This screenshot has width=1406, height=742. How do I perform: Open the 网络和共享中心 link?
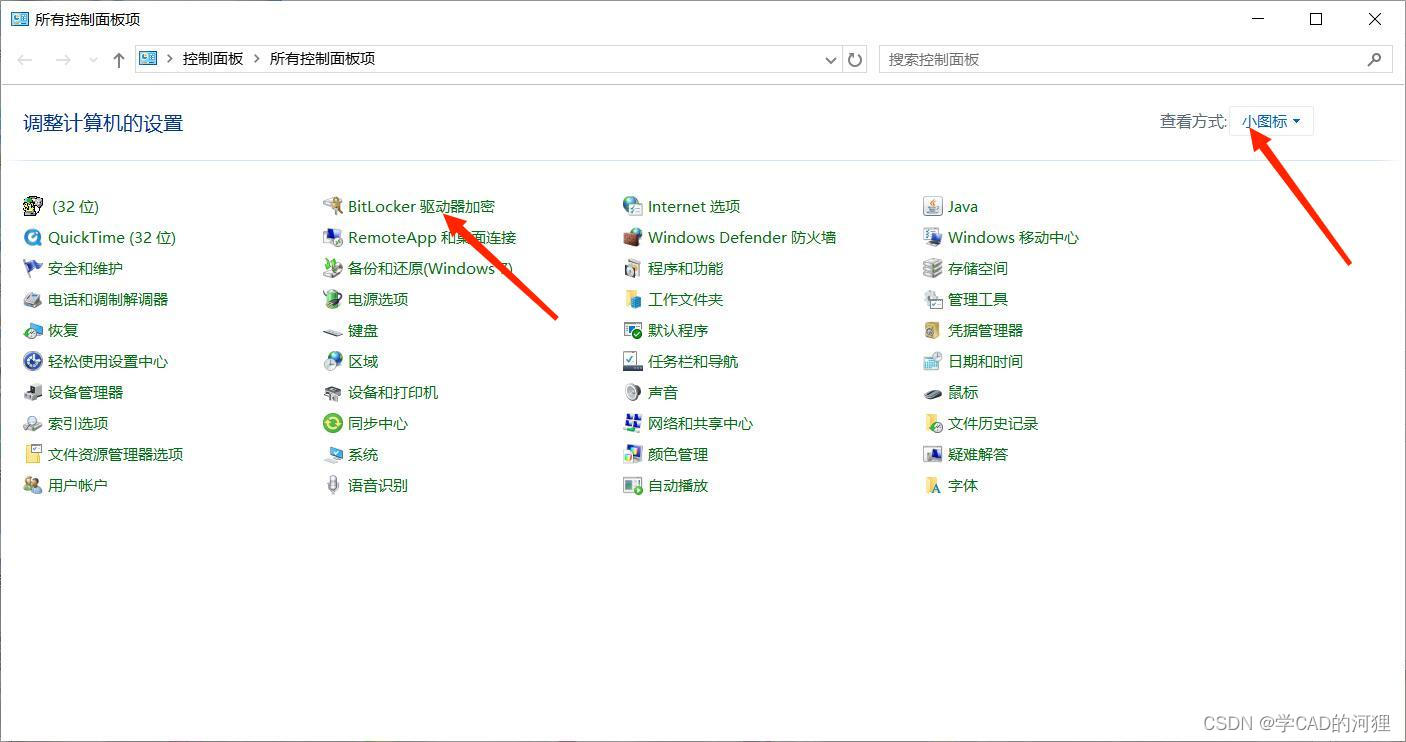(x=700, y=423)
